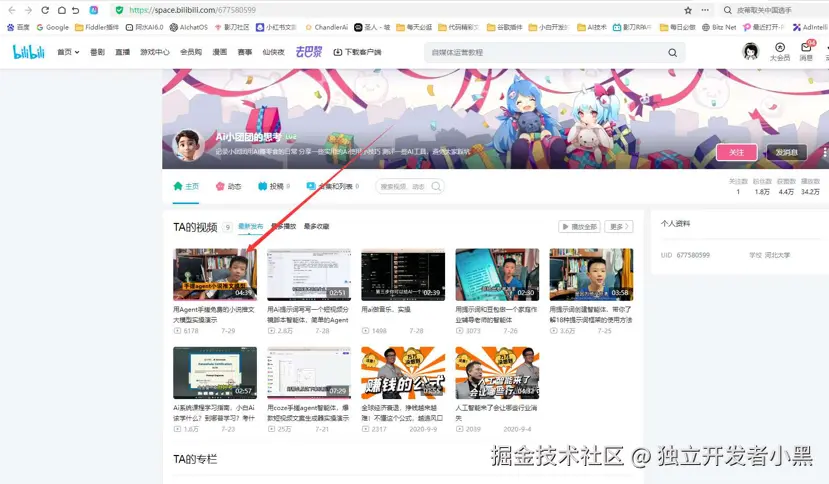Image resolution: width=829 pixels, height=484 pixels.
Task: Click the bilibili logo
Action: point(28,51)
